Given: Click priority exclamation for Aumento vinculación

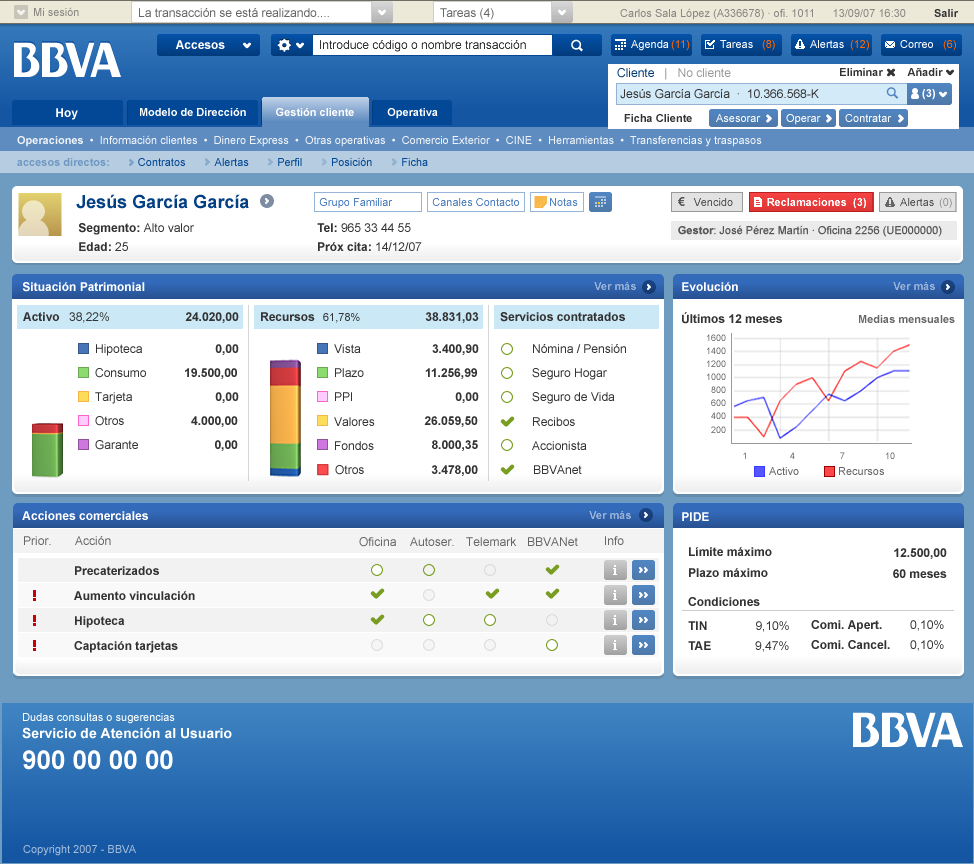Looking at the screenshot, I should click(34, 596).
